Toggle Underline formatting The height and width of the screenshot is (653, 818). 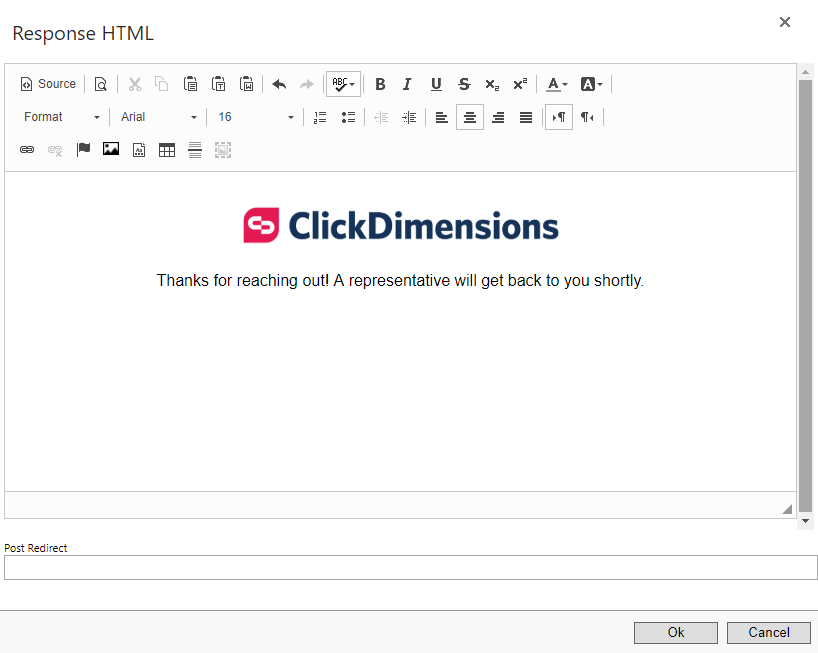pyautogui.click(x=436, y=84)
